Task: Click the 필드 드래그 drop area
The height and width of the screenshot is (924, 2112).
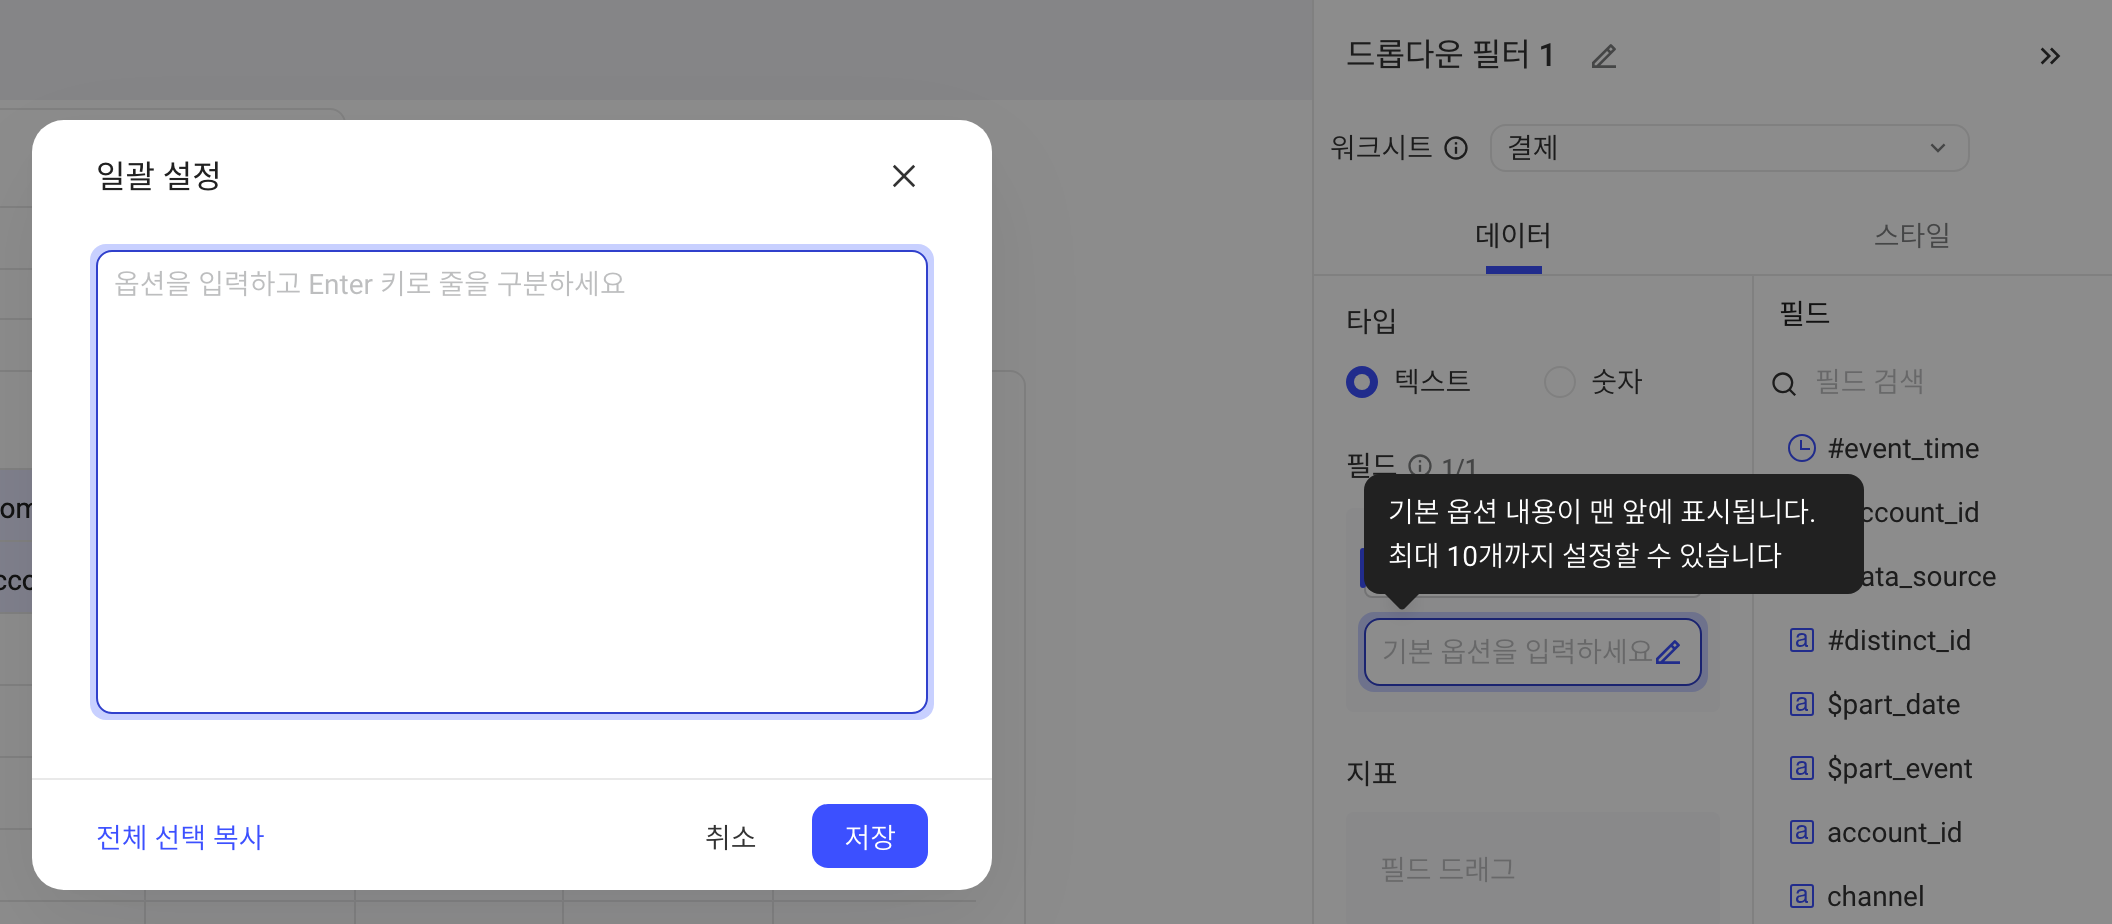Action: pos(1532,868)
